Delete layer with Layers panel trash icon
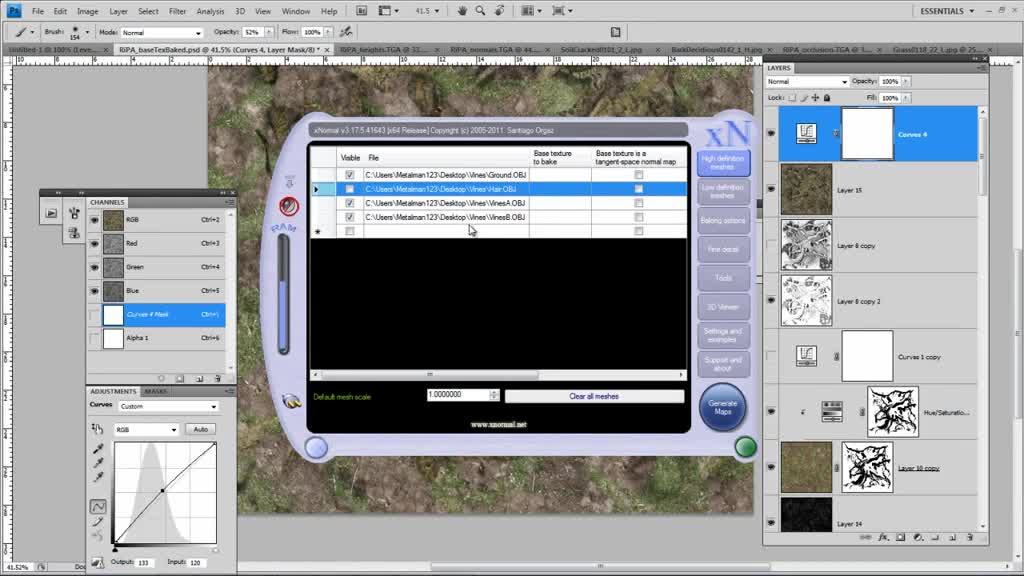Viewport: 1024px width, 576px height. point(969,537)
